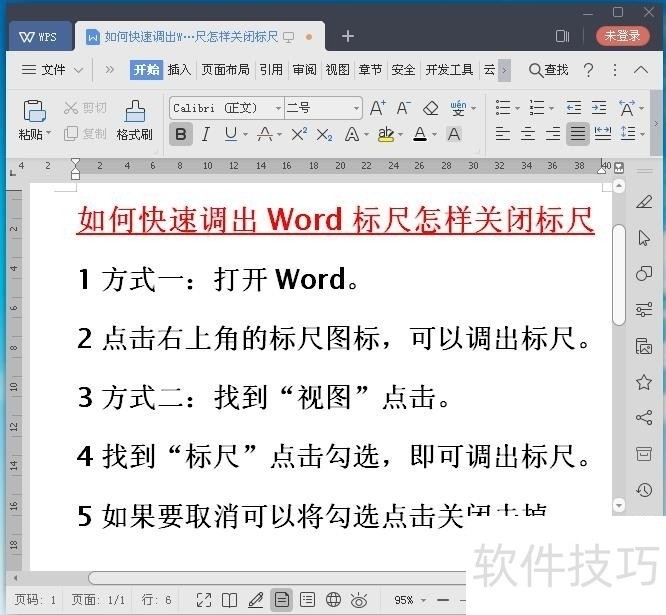This screenshot has width=666, height=615.
Task: Apply superscript X² formatting
Action: (x=299, y=135)
